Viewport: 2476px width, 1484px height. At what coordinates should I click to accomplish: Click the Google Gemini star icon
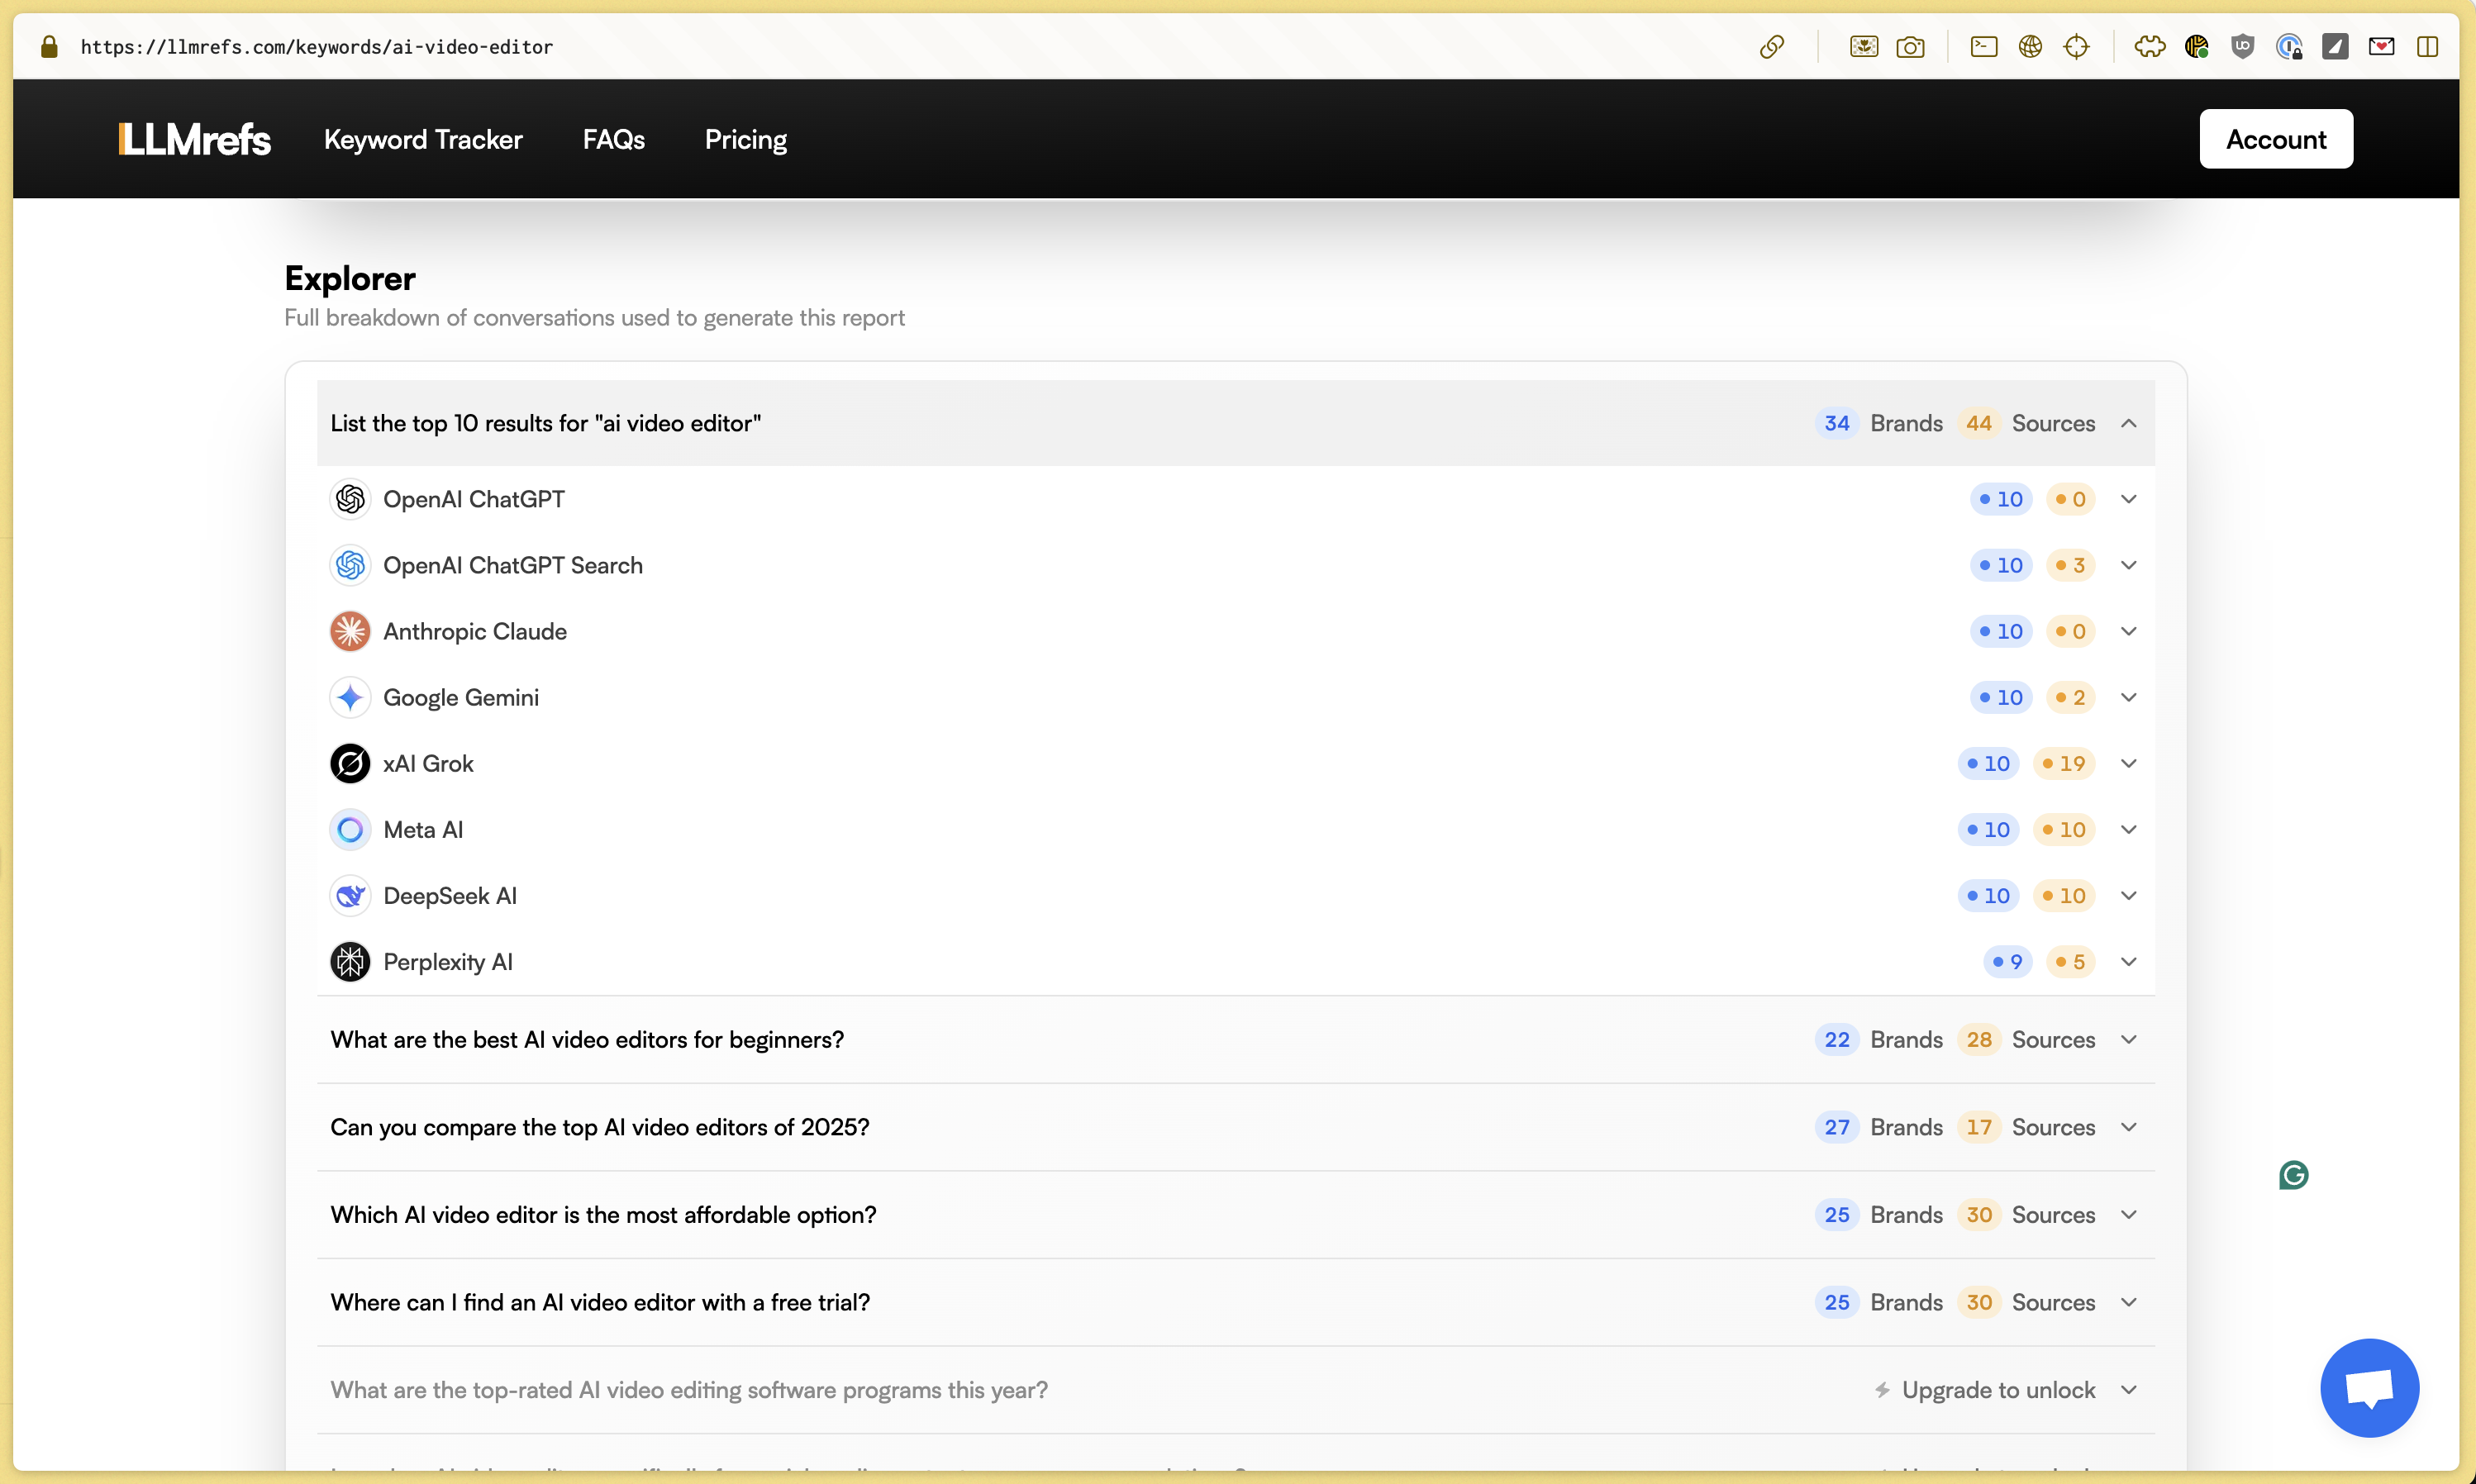[350, 697]
